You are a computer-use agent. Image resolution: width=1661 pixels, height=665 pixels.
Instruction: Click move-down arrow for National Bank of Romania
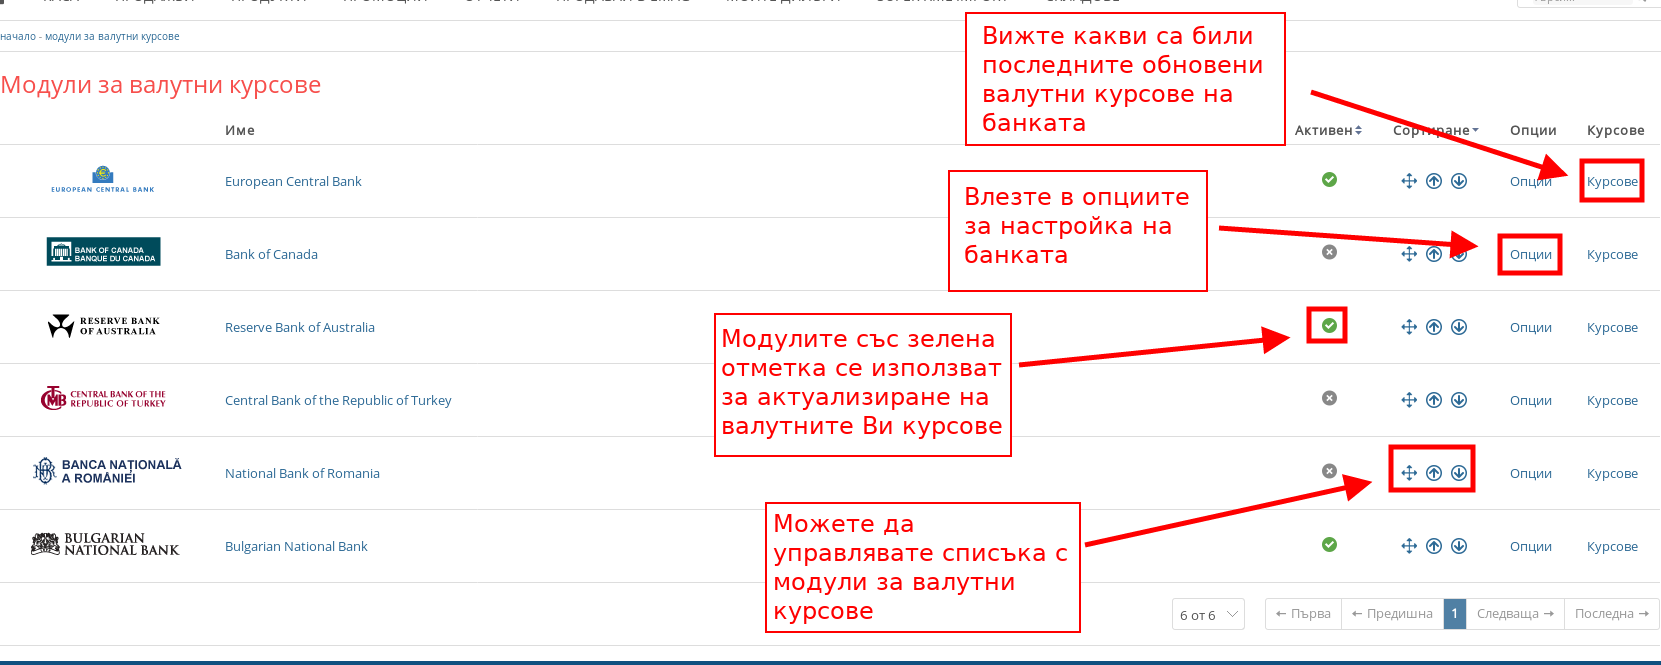(1459, 473)
